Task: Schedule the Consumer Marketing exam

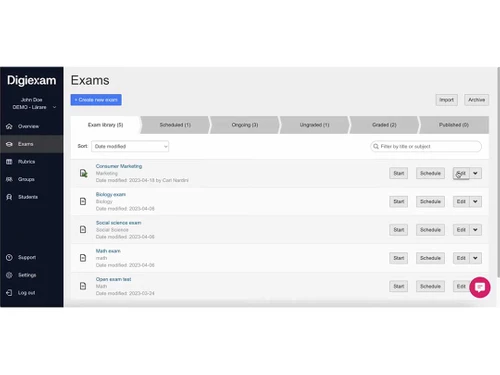Action: (430, 173)
